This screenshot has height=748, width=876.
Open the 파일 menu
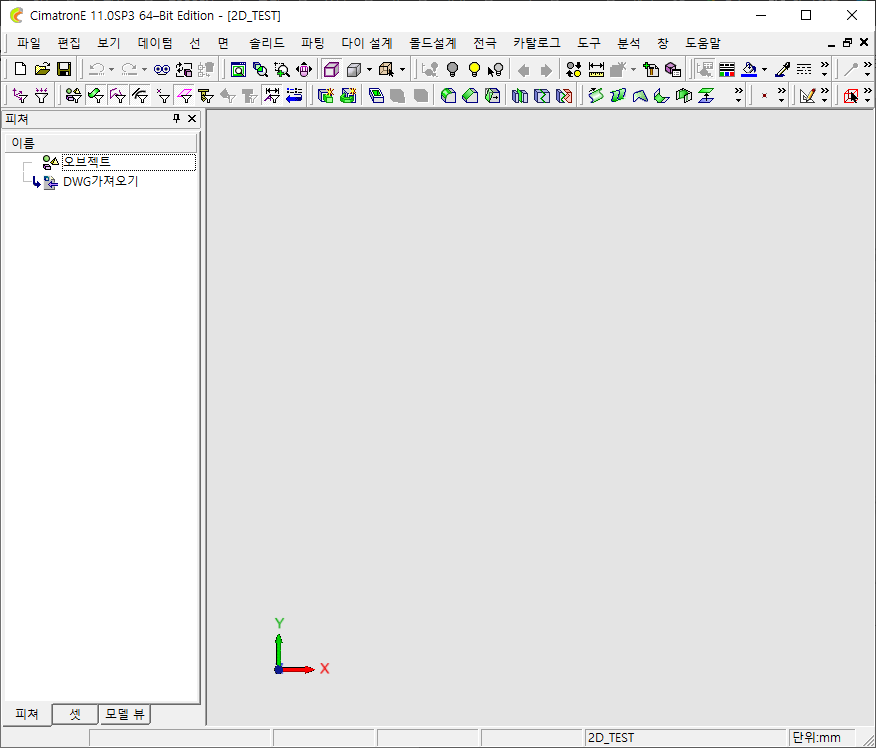28,43
